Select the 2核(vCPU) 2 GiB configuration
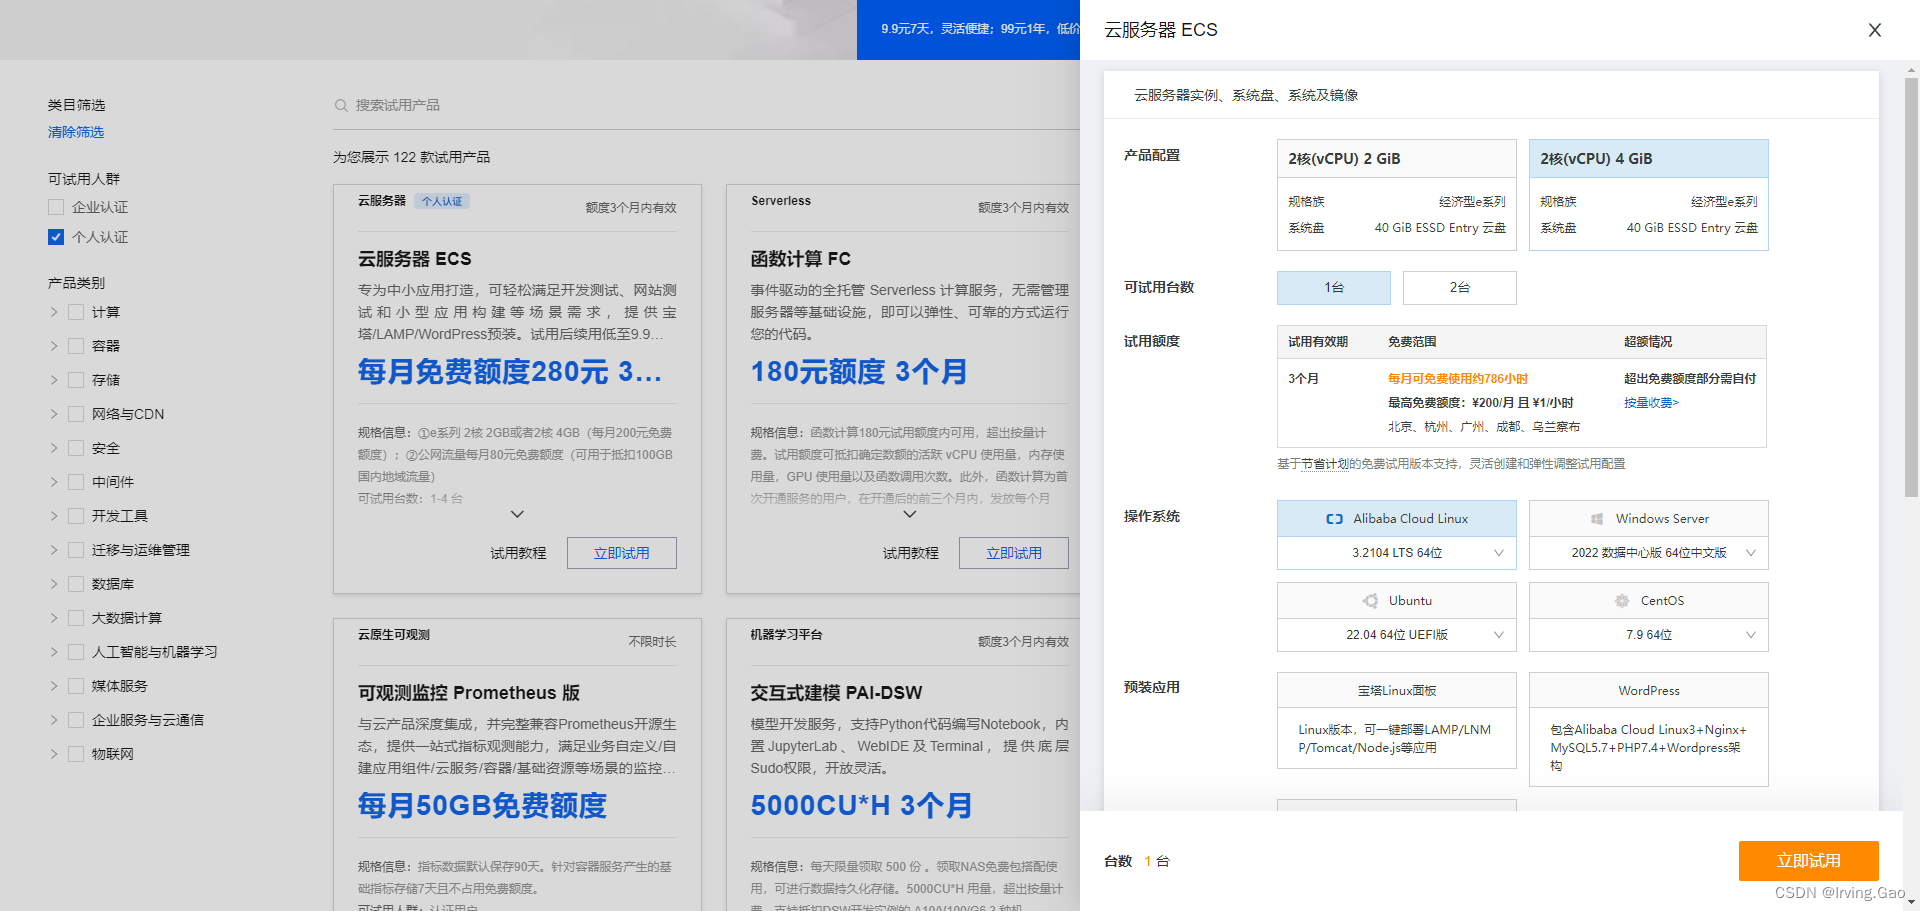Viewport: 1920px width, 911px height. click(1397, 195)
